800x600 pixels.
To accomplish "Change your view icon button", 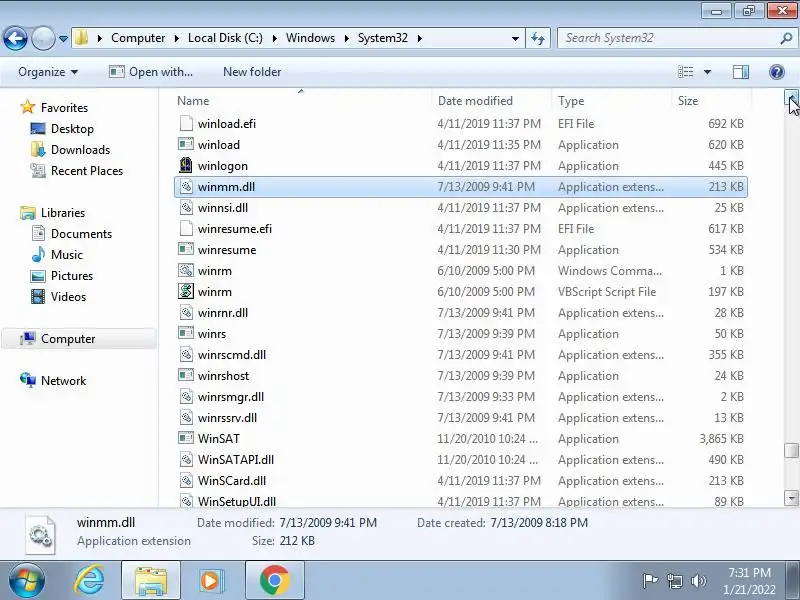I will tap(685, 72).
